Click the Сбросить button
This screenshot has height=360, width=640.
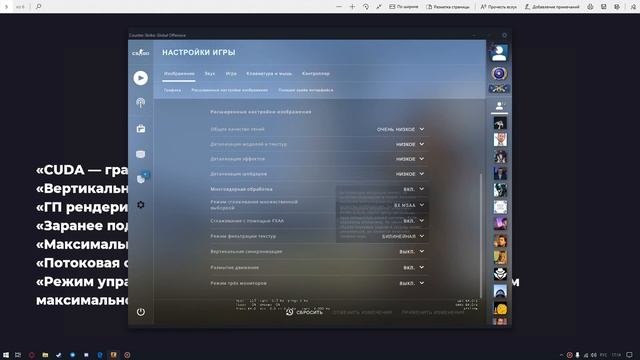304,312
